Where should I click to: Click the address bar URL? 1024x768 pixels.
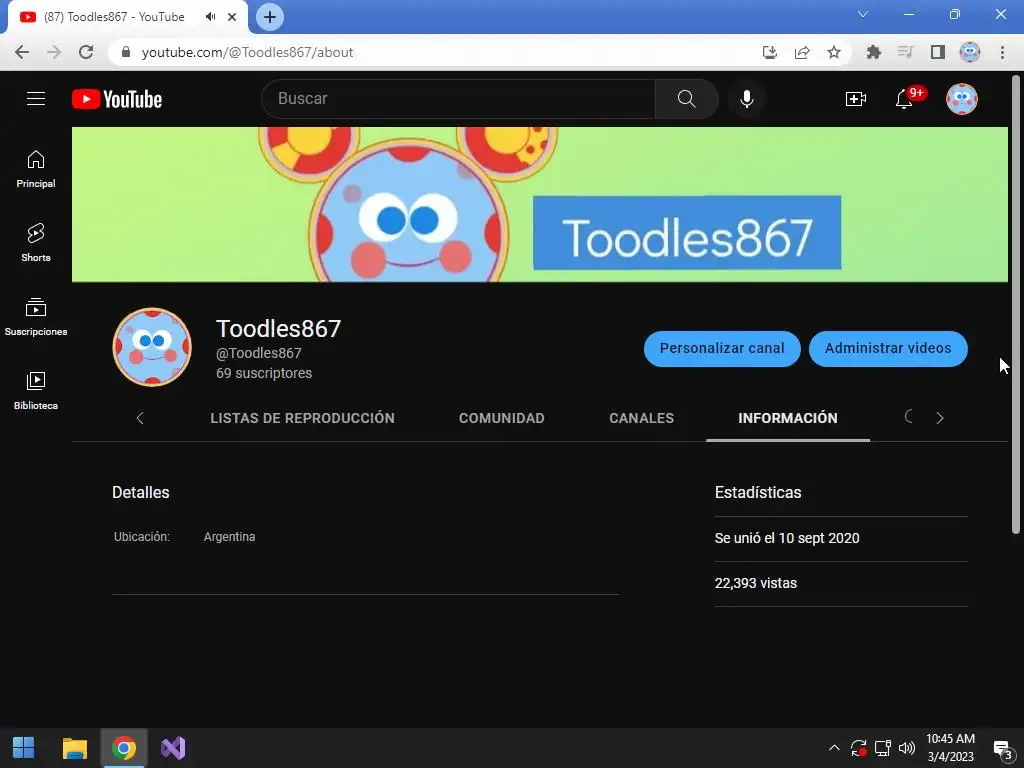[x=248, y=52]
